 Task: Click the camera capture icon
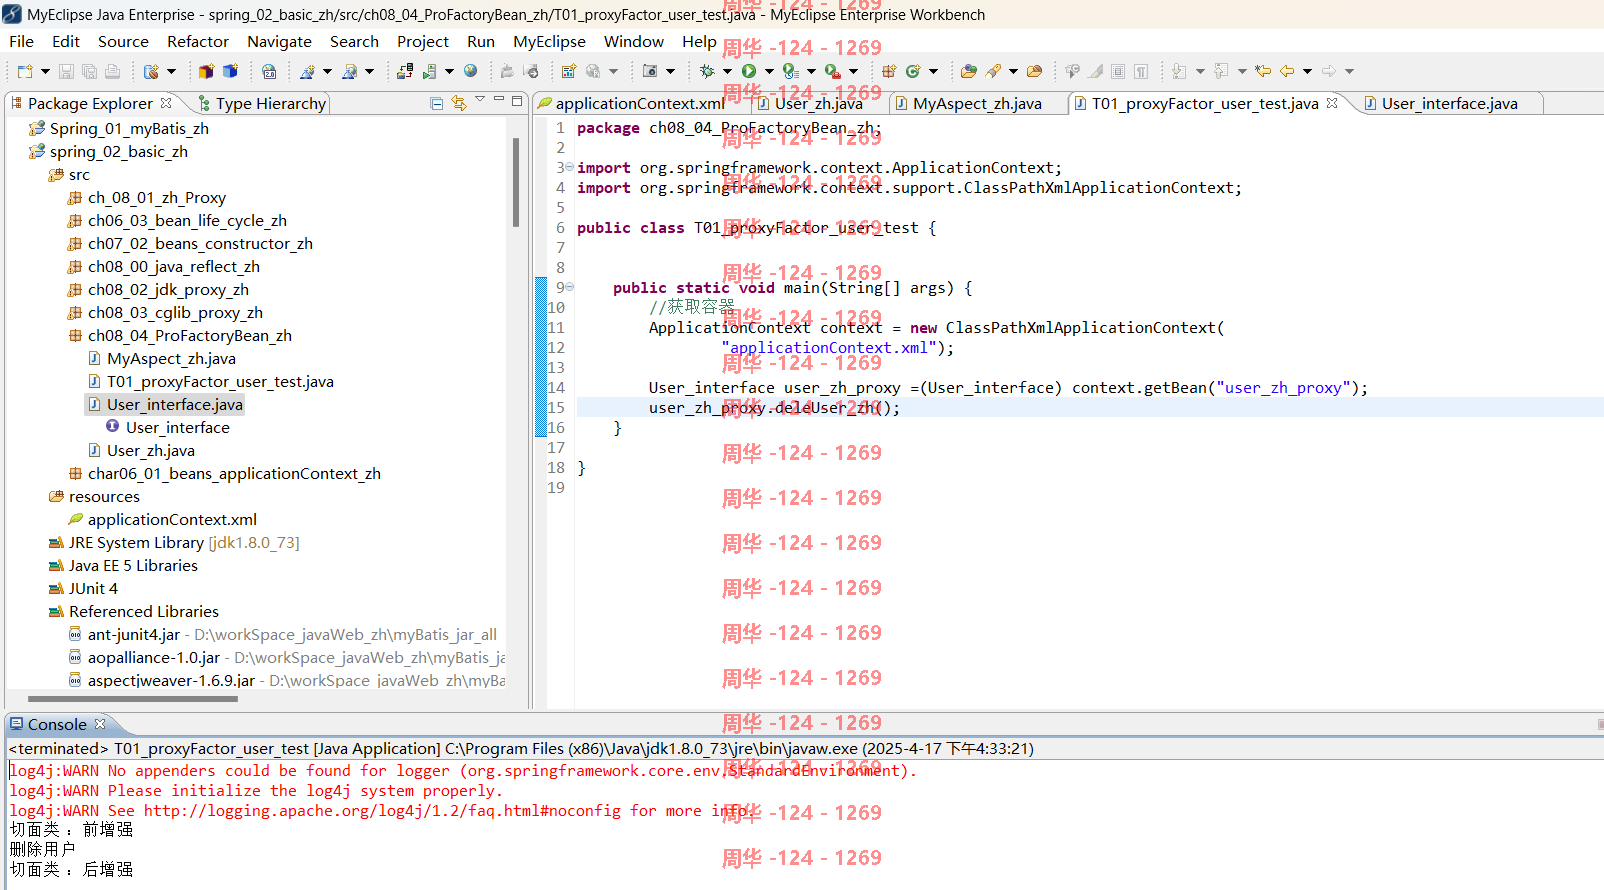pyautogui.click(x=650, y=71)
